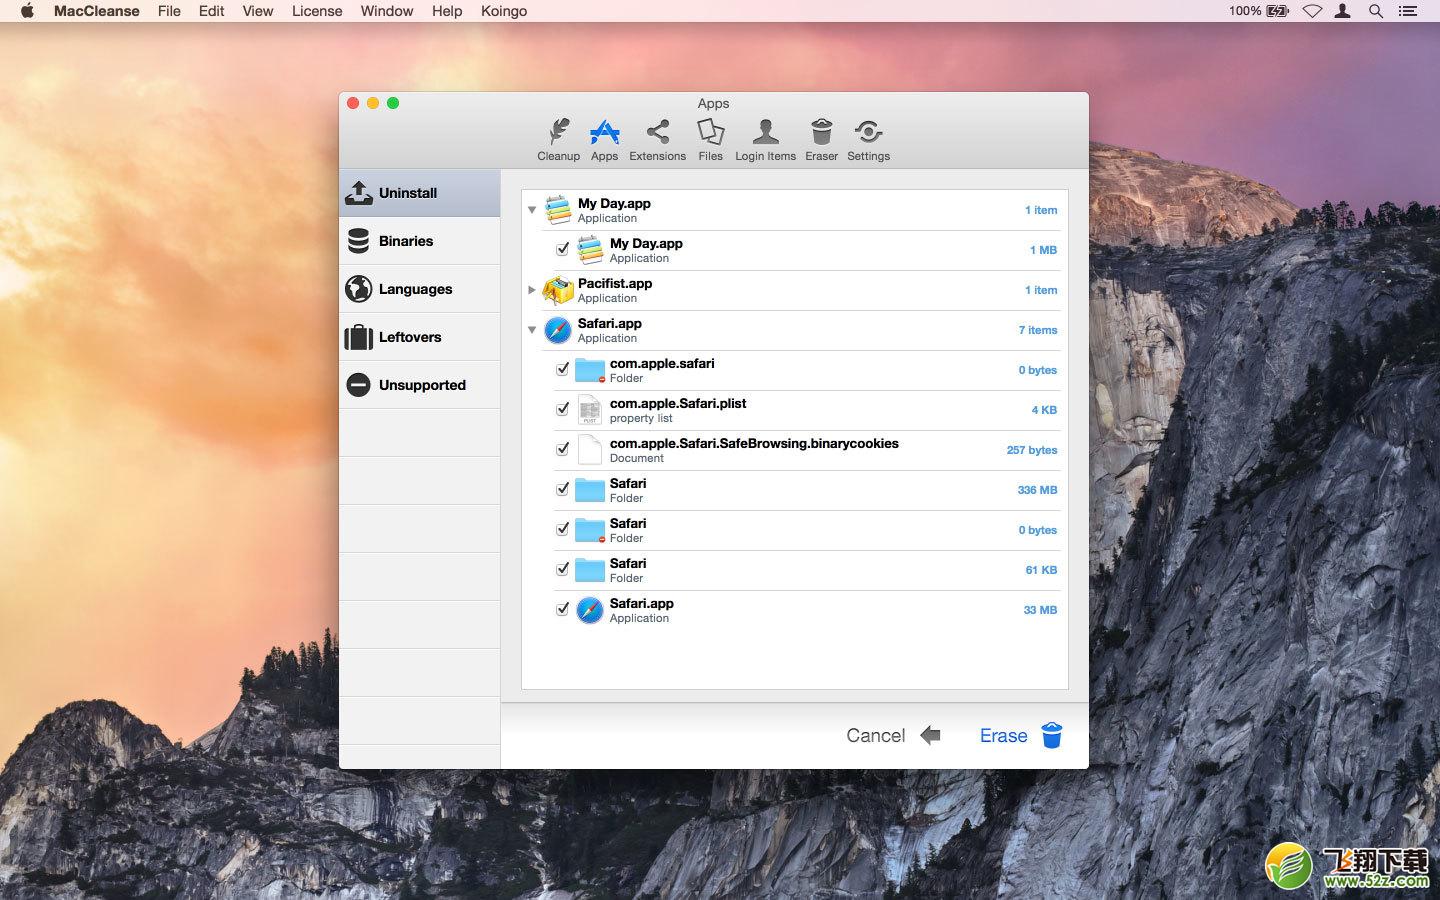The image size is (1440, 900).
Task: Click the Cancel button text
Action: click(875, 736)
